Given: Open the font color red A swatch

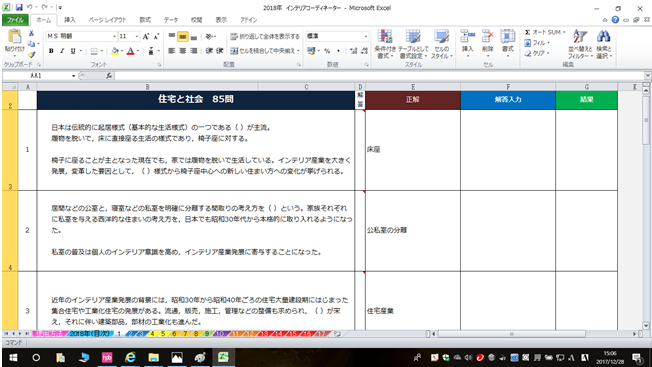Looking at the screenshot, I should click(x=131, y=51).
